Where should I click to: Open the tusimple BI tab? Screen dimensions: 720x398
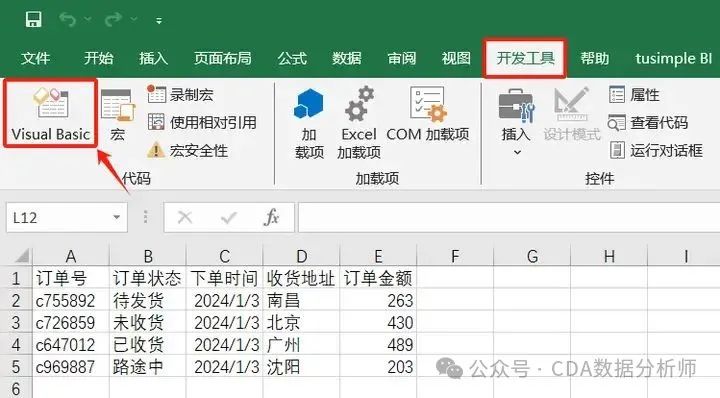[x=674, y=58]
